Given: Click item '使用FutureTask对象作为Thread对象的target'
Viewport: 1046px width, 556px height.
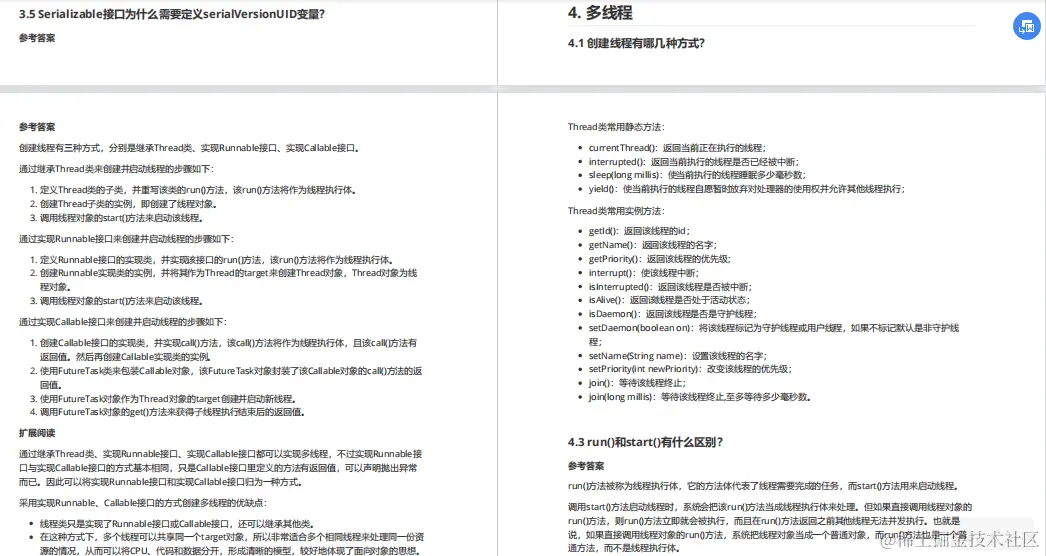Looking at the screenshot, I should pyautogui.click(x=168, y=399).
